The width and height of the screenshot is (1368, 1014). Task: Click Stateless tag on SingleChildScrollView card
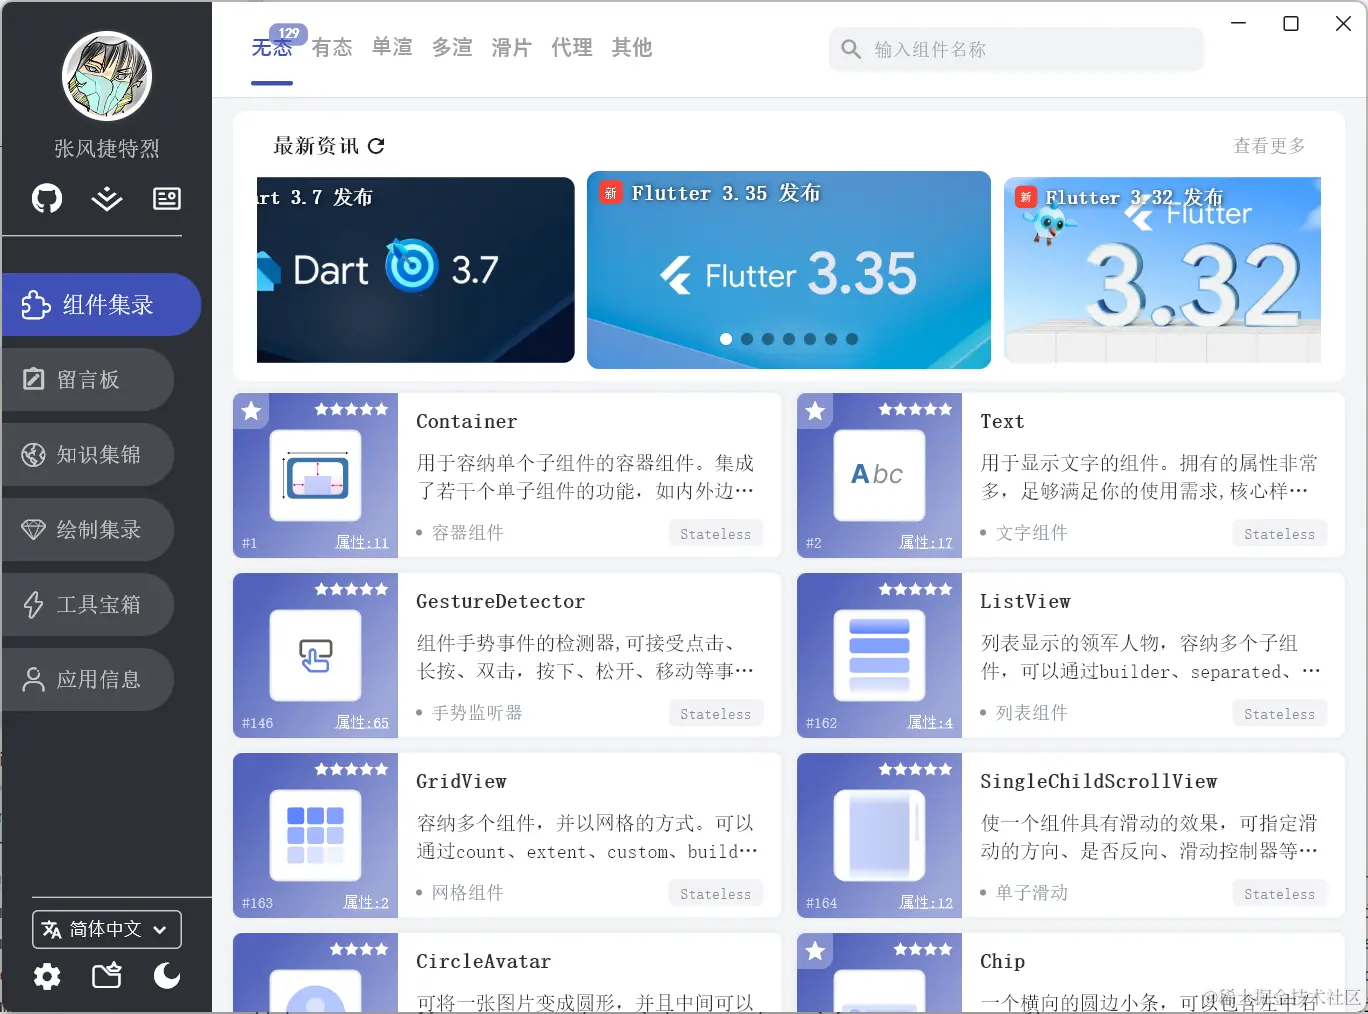(1280, 894)
